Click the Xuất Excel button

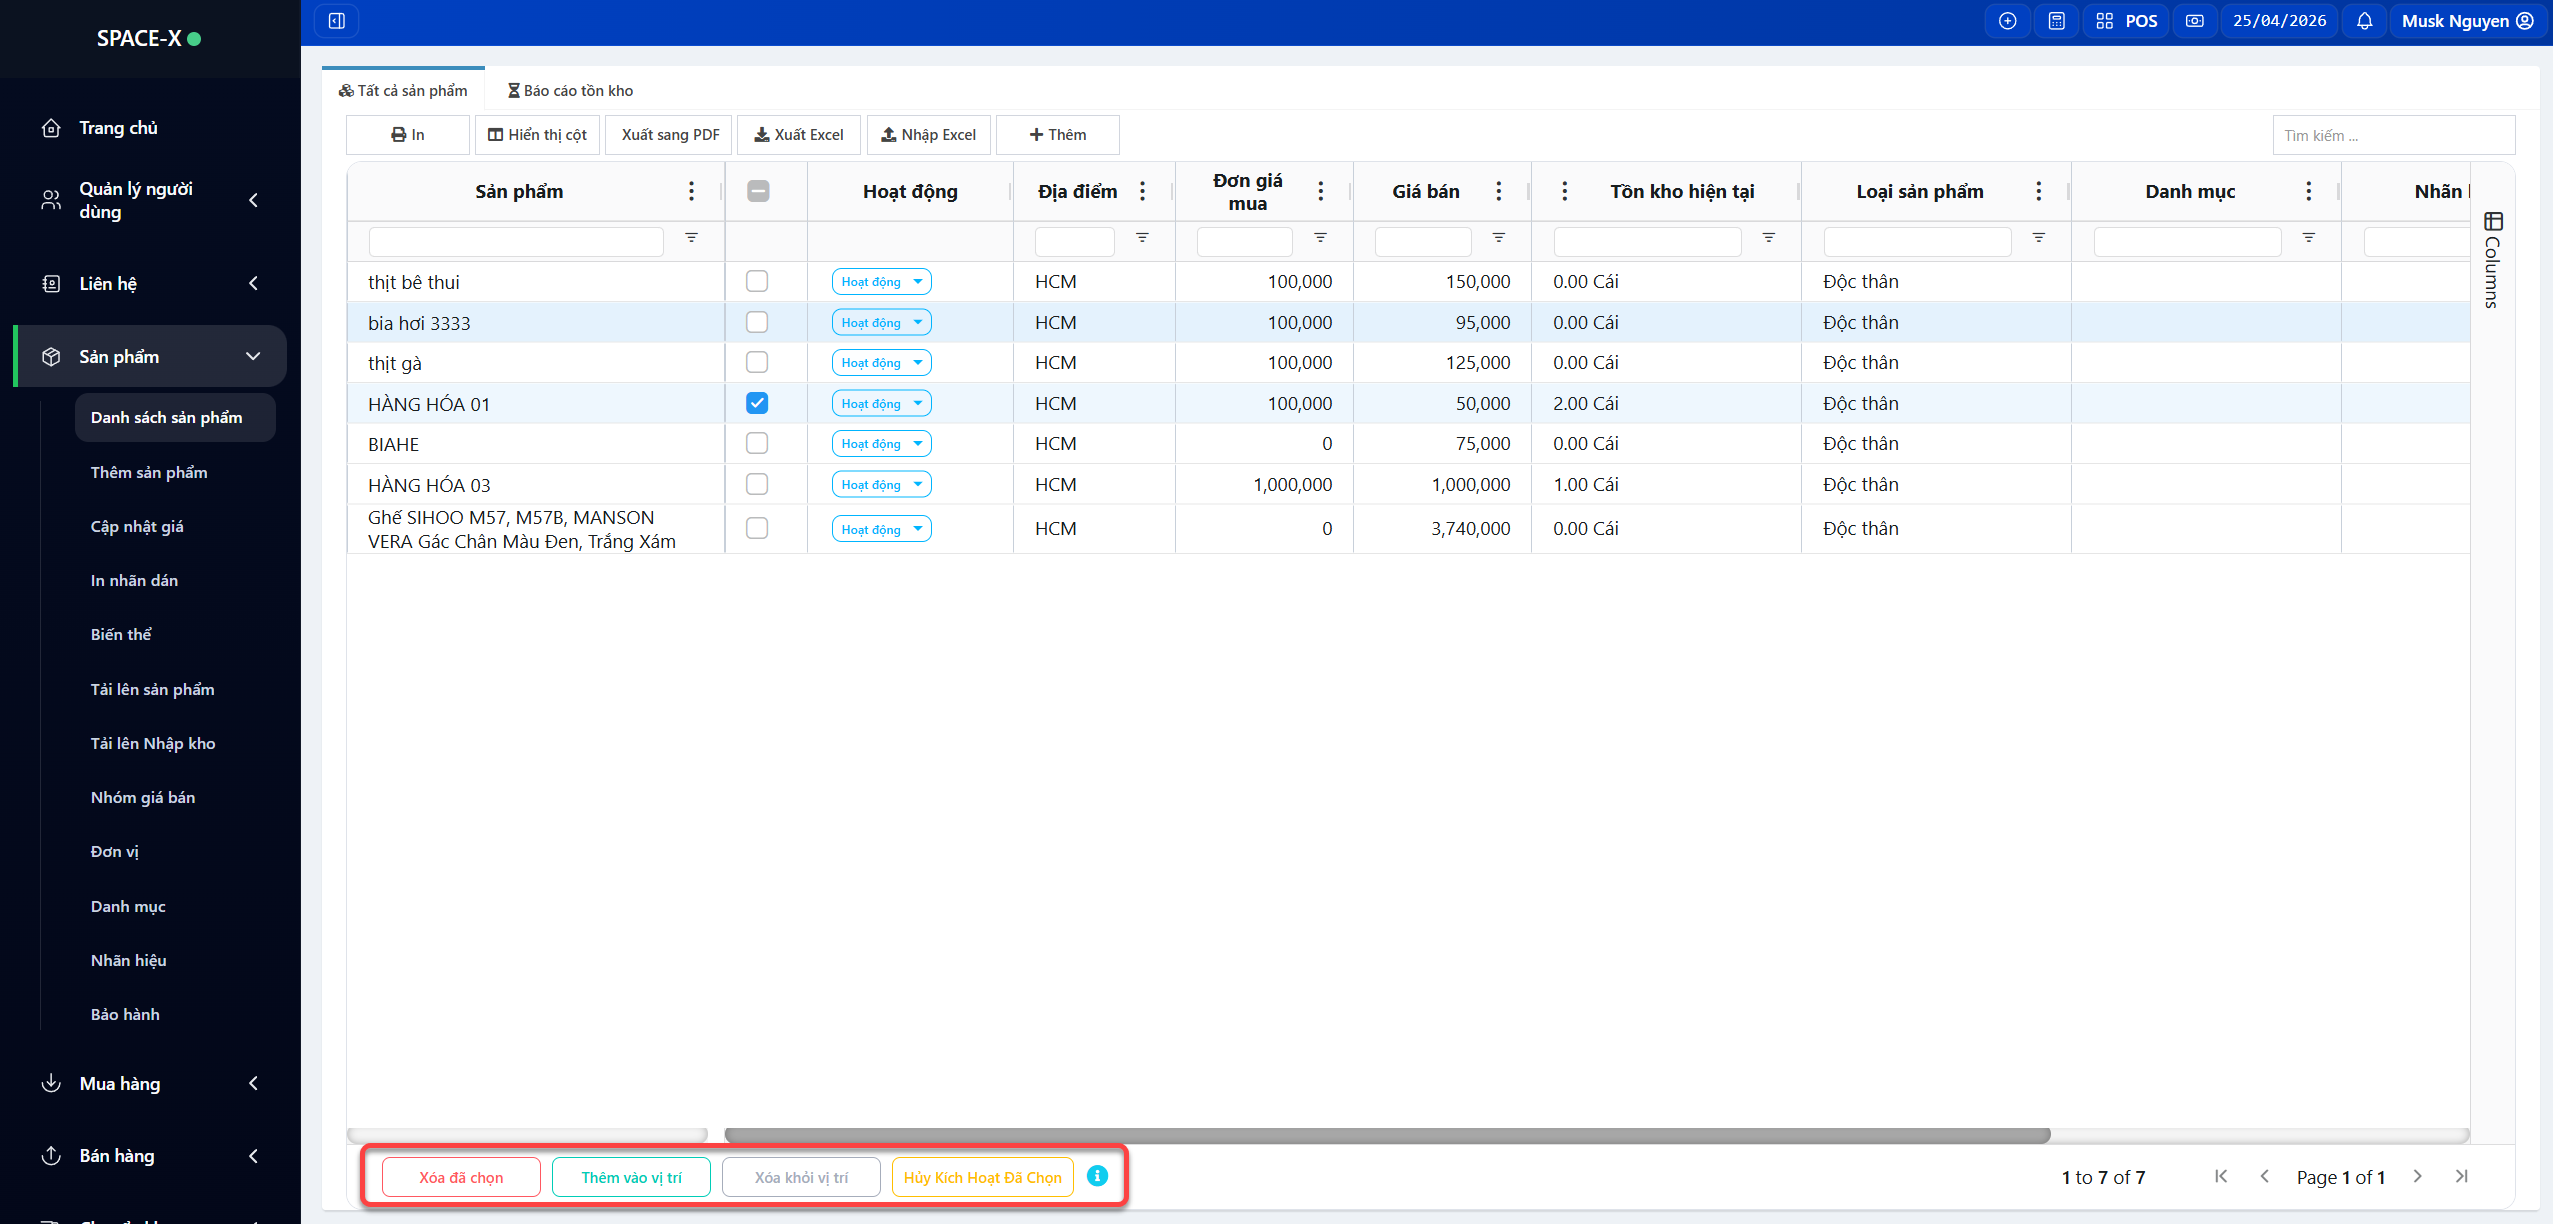798,135
